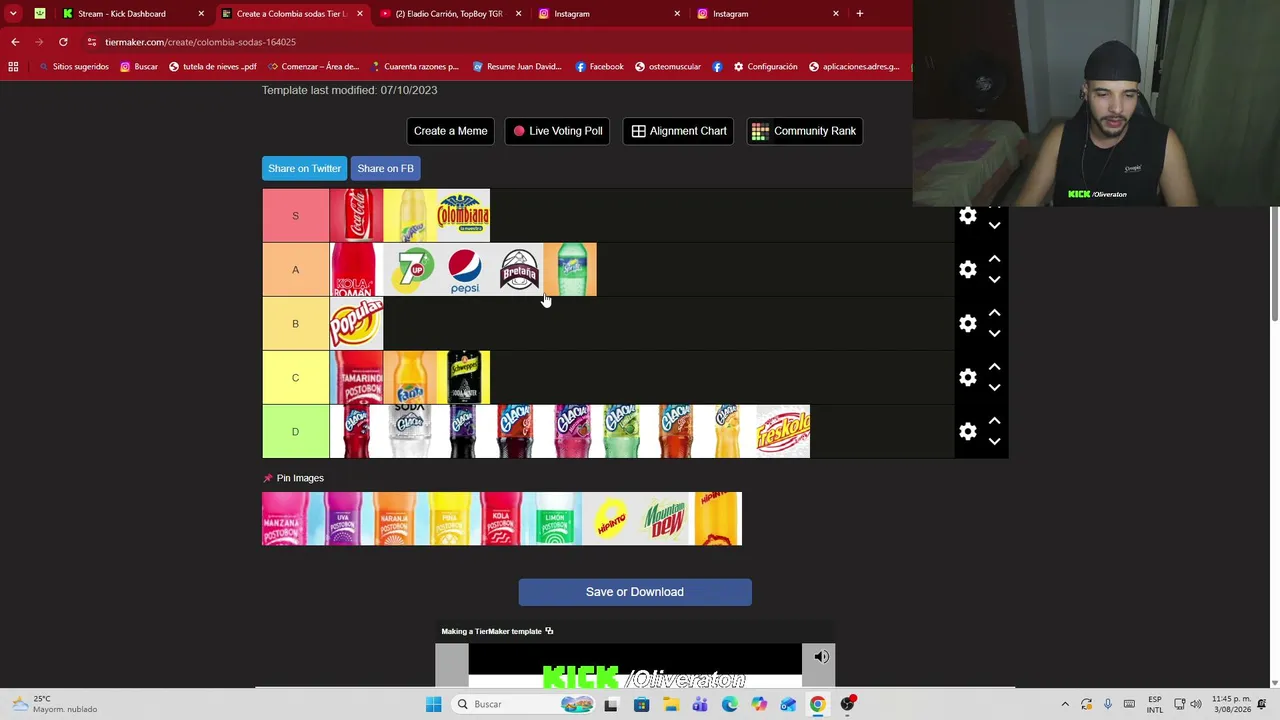The image size is (1280, 720).
Task: Open the osteomuscular bookmark
Action: (669, 67)
